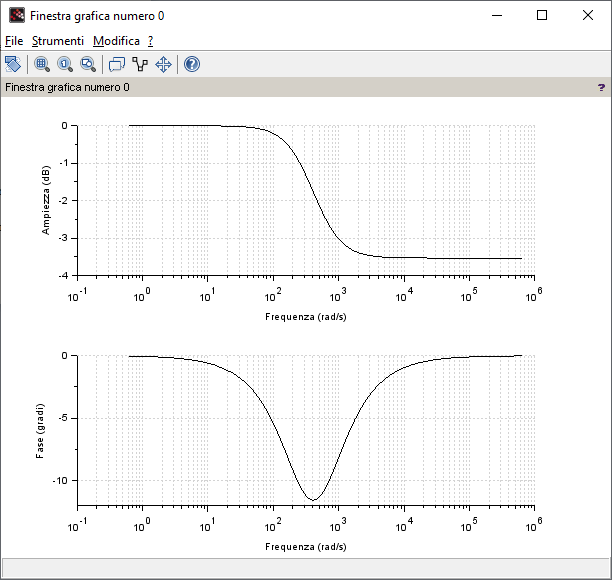The width and height of the screenshot is (612, 580).
Task: Open the File menu
Action: (x=13, y=41)
